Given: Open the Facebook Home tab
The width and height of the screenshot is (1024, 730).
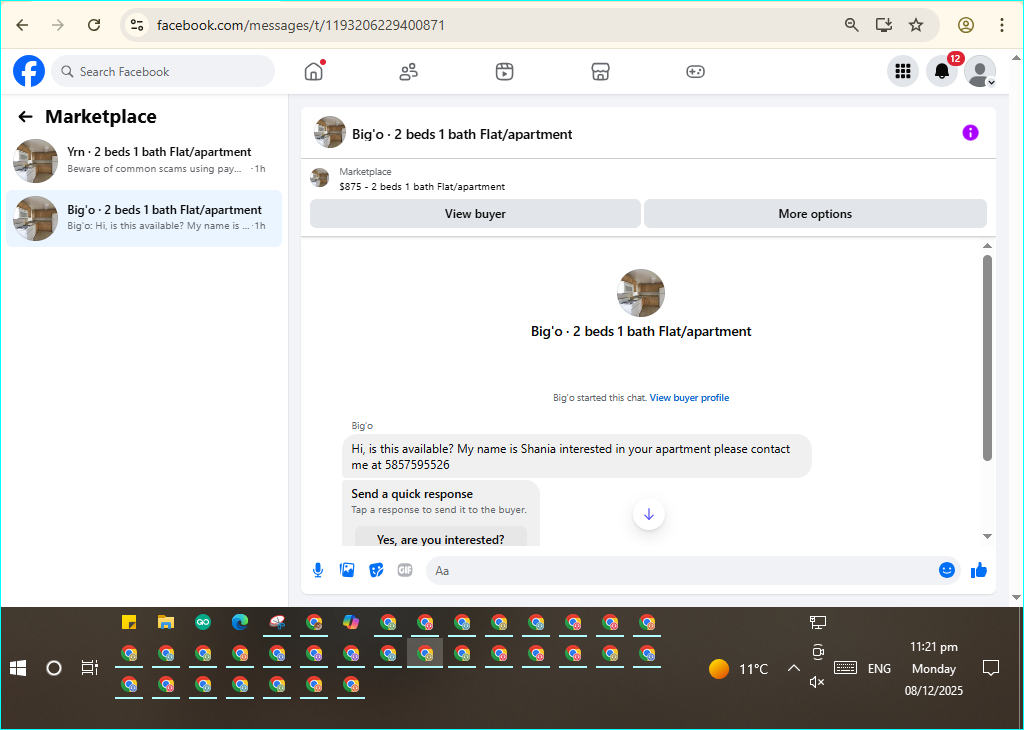Looking at the screenshot, I should click(x=314, y=71).
